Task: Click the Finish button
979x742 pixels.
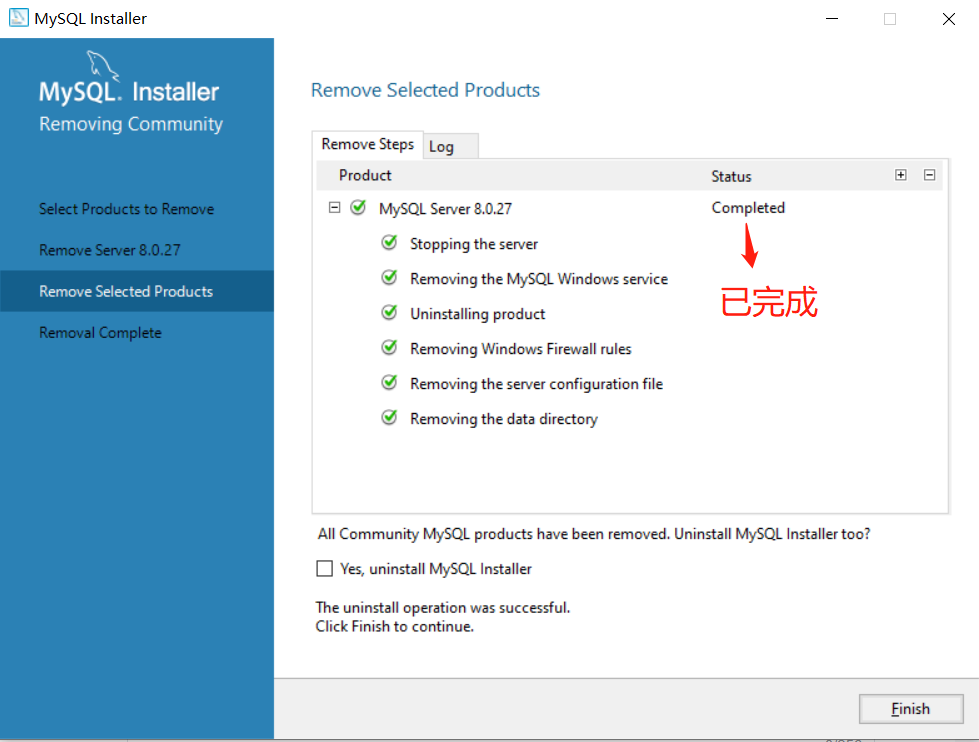Action: pyautogui.click(x=910, y=708)
